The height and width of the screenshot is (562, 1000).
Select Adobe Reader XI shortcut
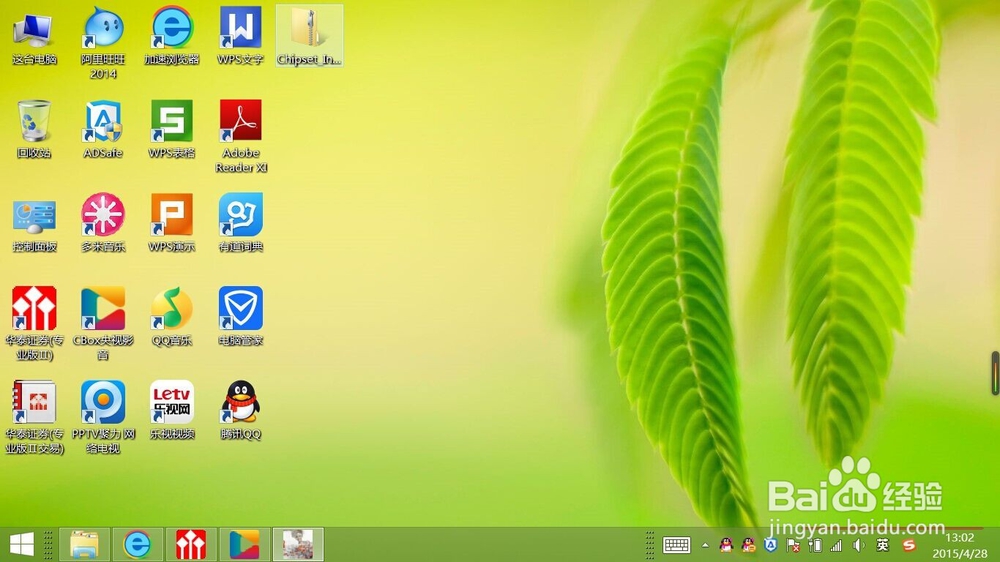pyautogui.click(x=240, y=137)
